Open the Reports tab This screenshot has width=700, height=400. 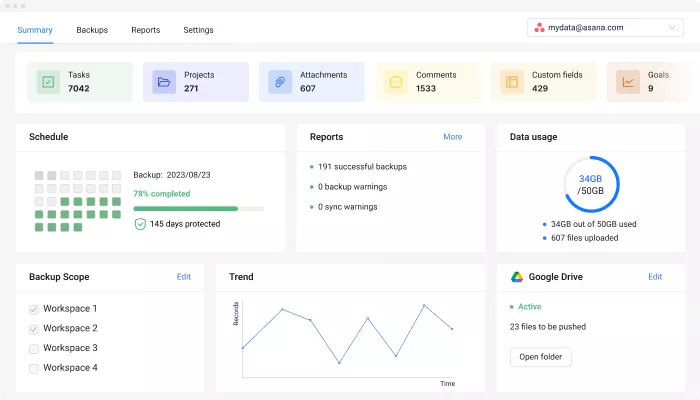145,30
